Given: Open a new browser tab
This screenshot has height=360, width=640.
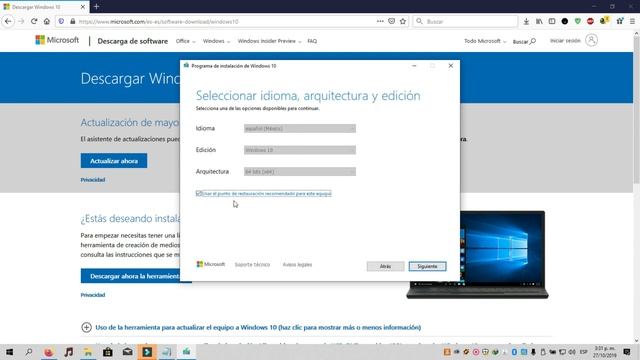Looking at the screenshot, I should pos(96,7).
